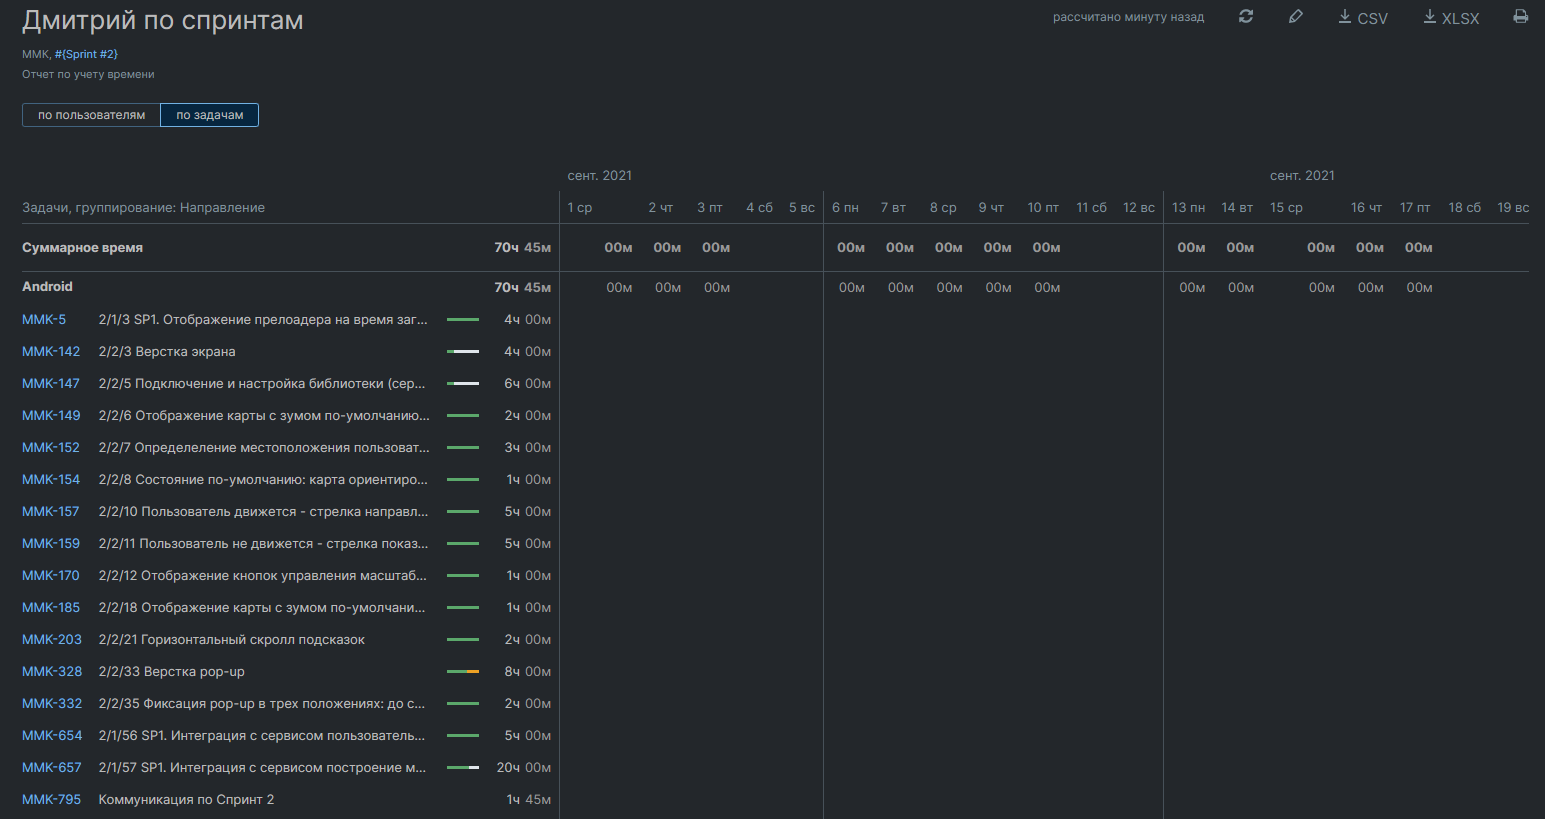The width and height of the screenshot is (1545, 819).
Task: Open issue MMK-795 Коммуникация по Спринт 2
Action: coord(51,800)
